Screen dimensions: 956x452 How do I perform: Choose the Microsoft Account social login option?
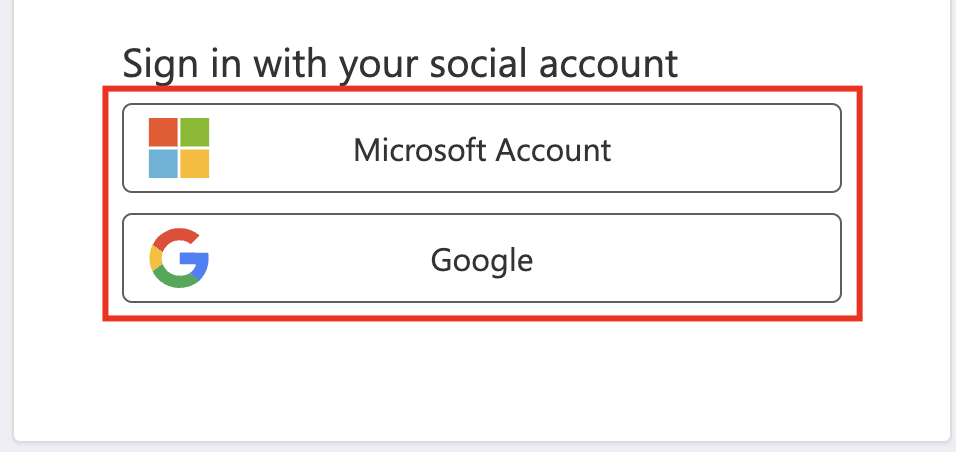point(481,148)
